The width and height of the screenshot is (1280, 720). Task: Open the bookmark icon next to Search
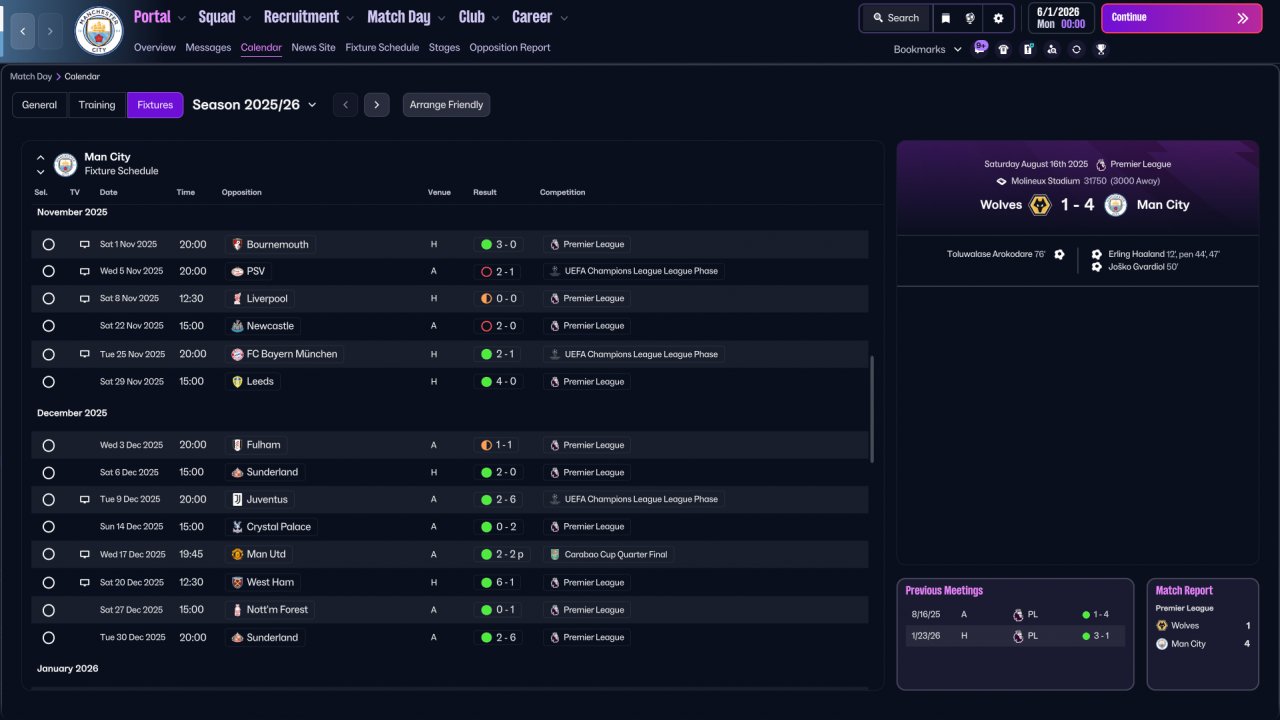[946, 18]
